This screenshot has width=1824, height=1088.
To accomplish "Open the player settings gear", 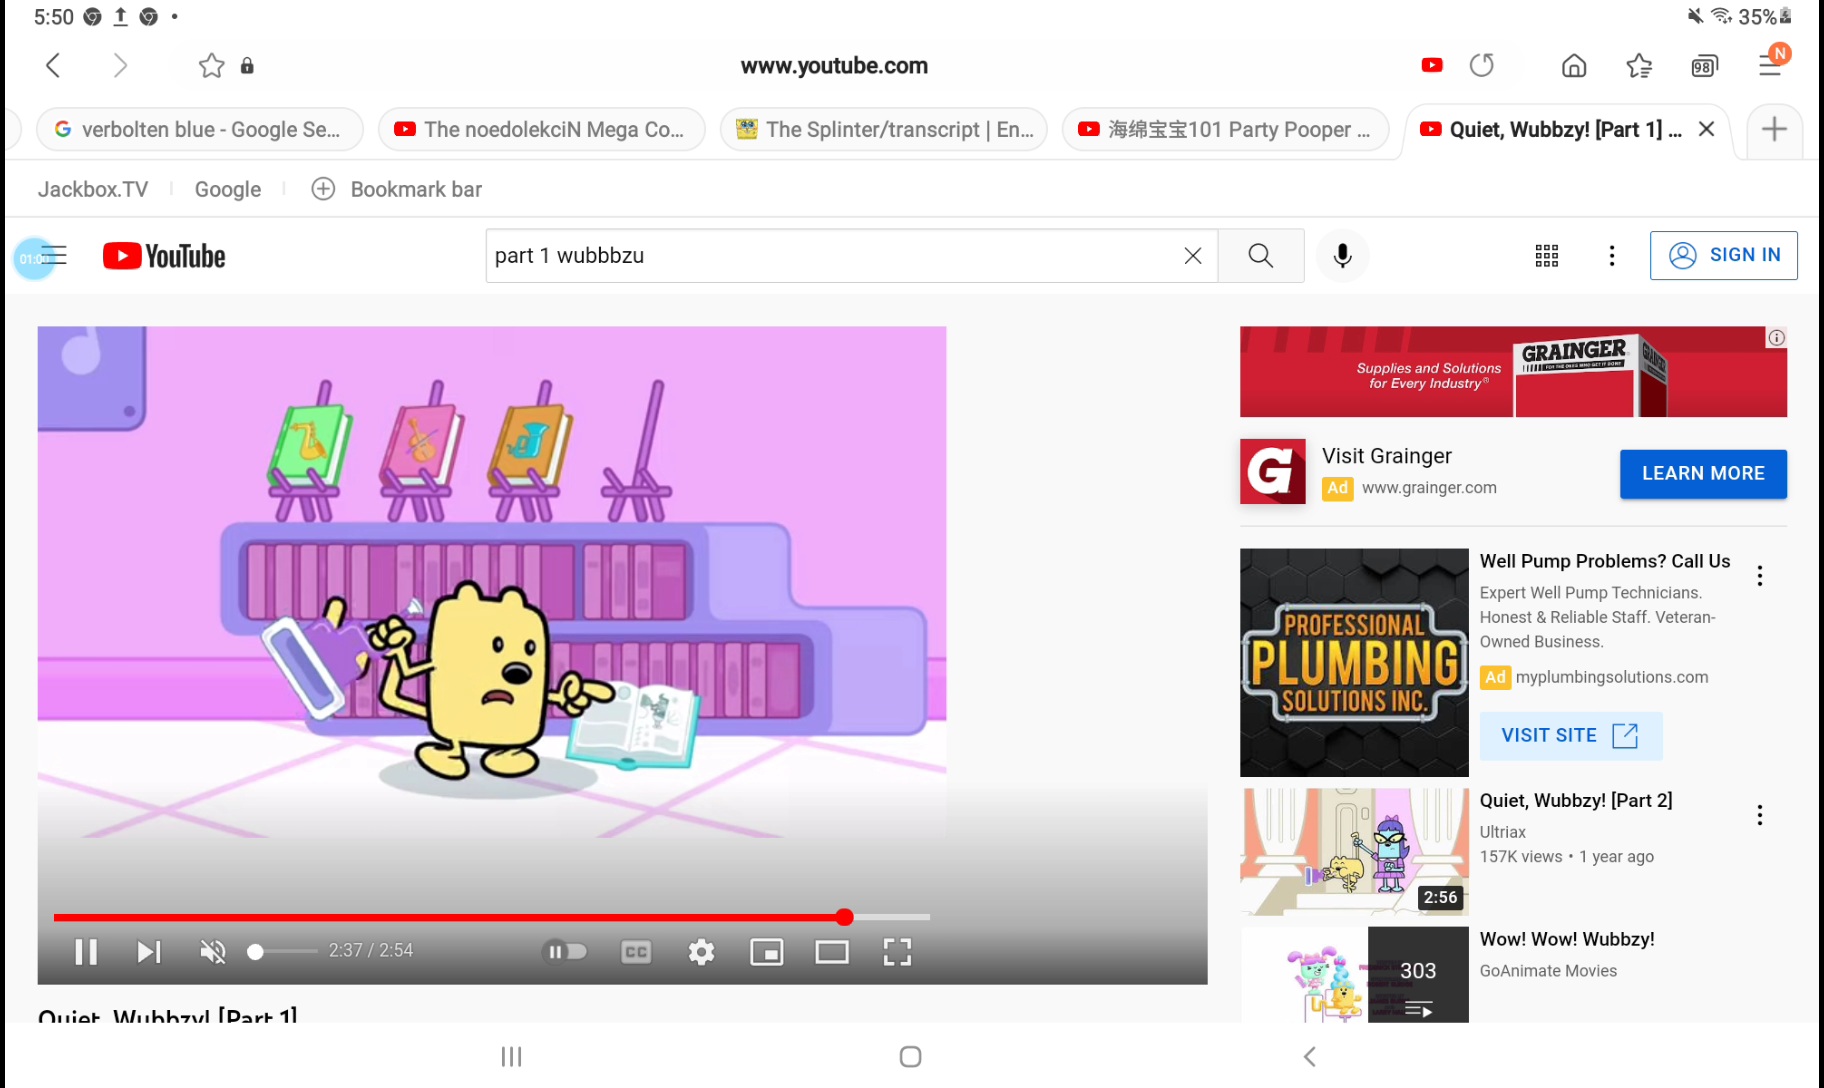I will pyautogui.click(x=701, y=952).
